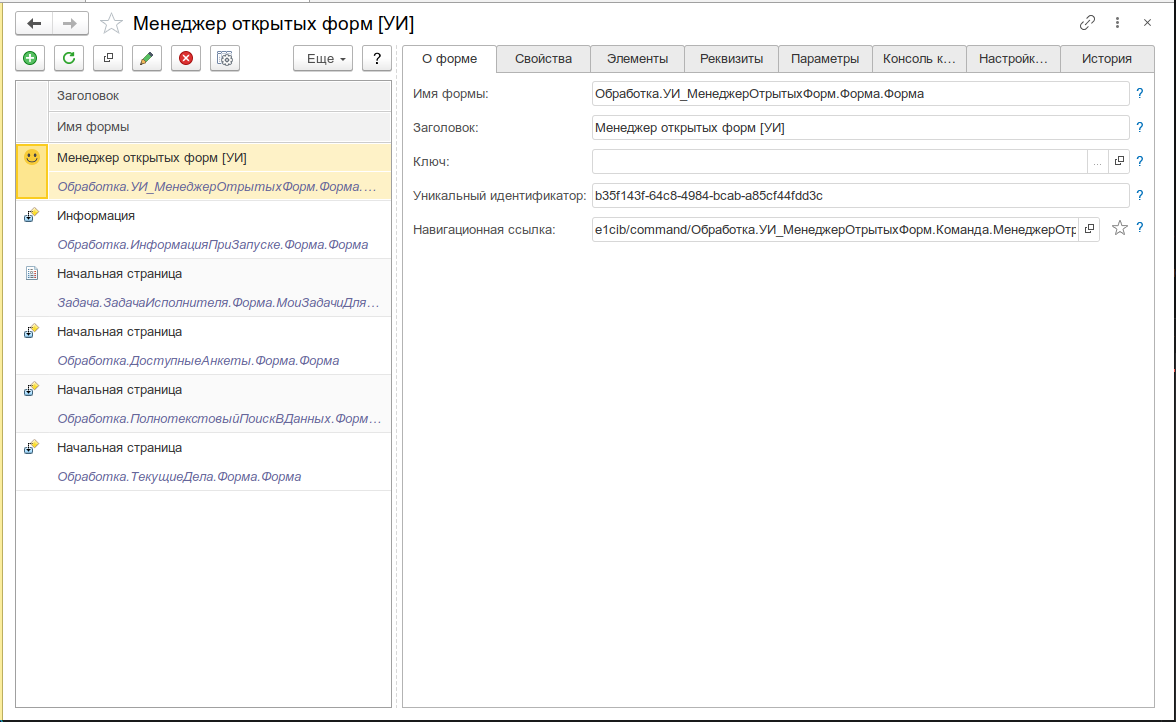Click the green plus add icon

(x=30, y=58)
